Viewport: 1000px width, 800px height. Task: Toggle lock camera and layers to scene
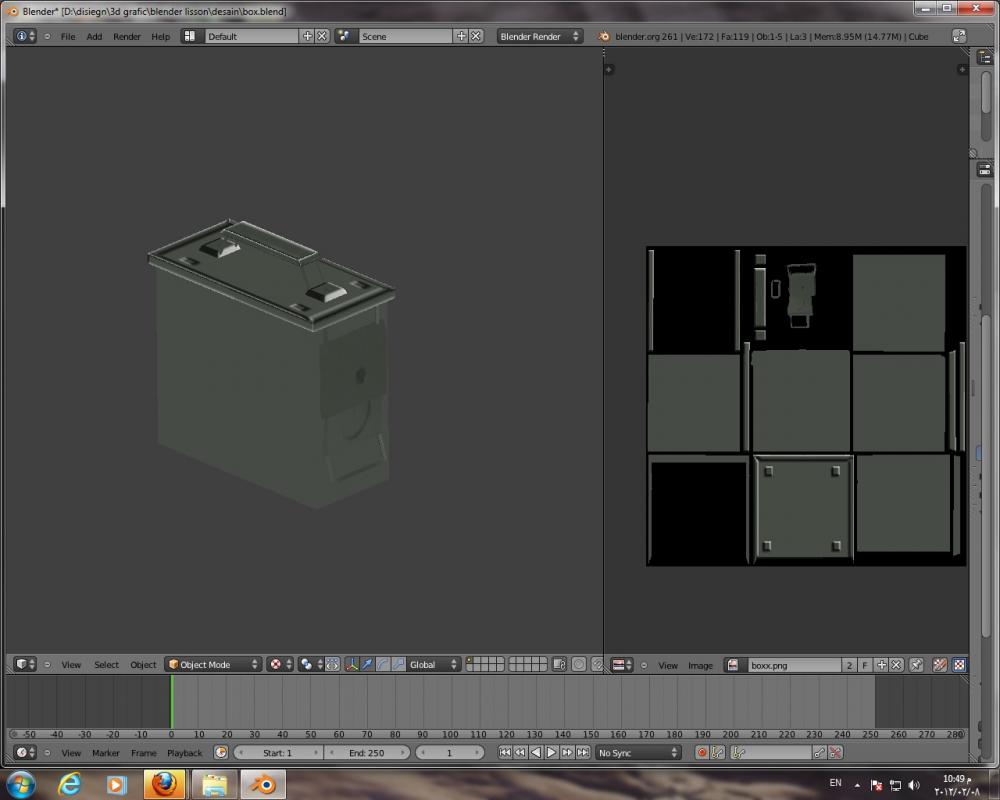click(559, 664)
